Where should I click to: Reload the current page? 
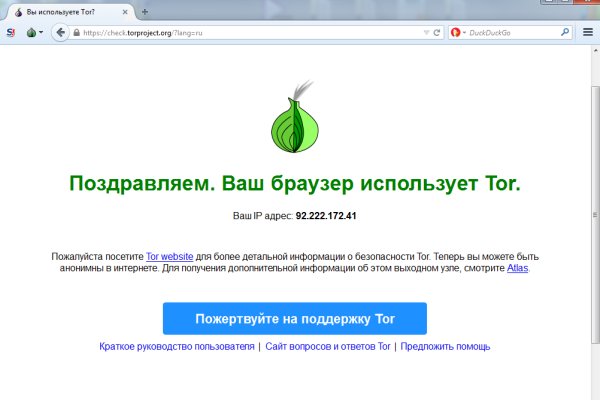437,32
